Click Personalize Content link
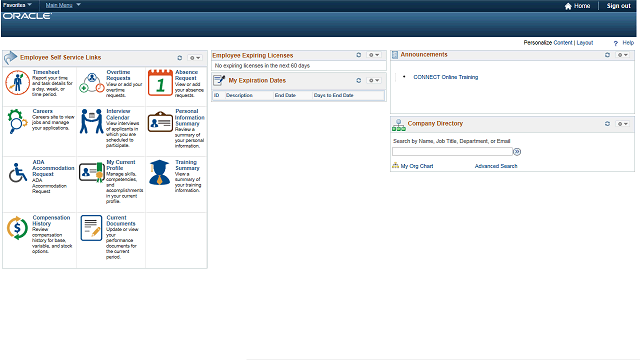 click(563, 42)
